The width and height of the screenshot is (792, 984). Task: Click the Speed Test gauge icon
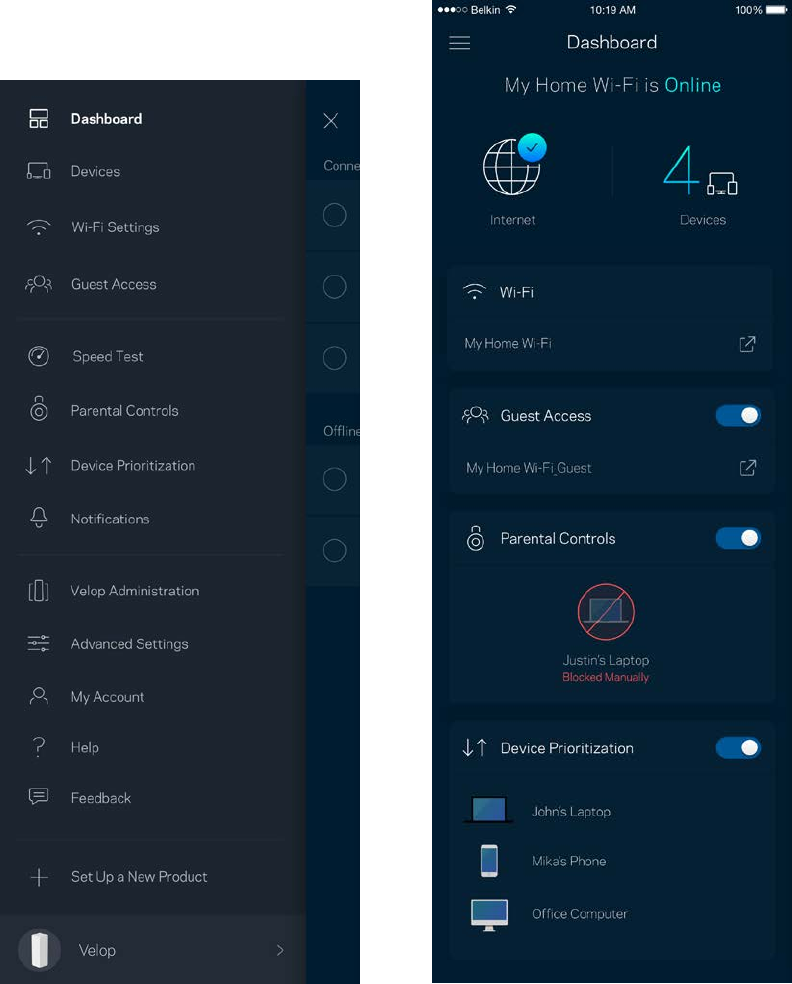pyautogui.click(x=39, y=356)
